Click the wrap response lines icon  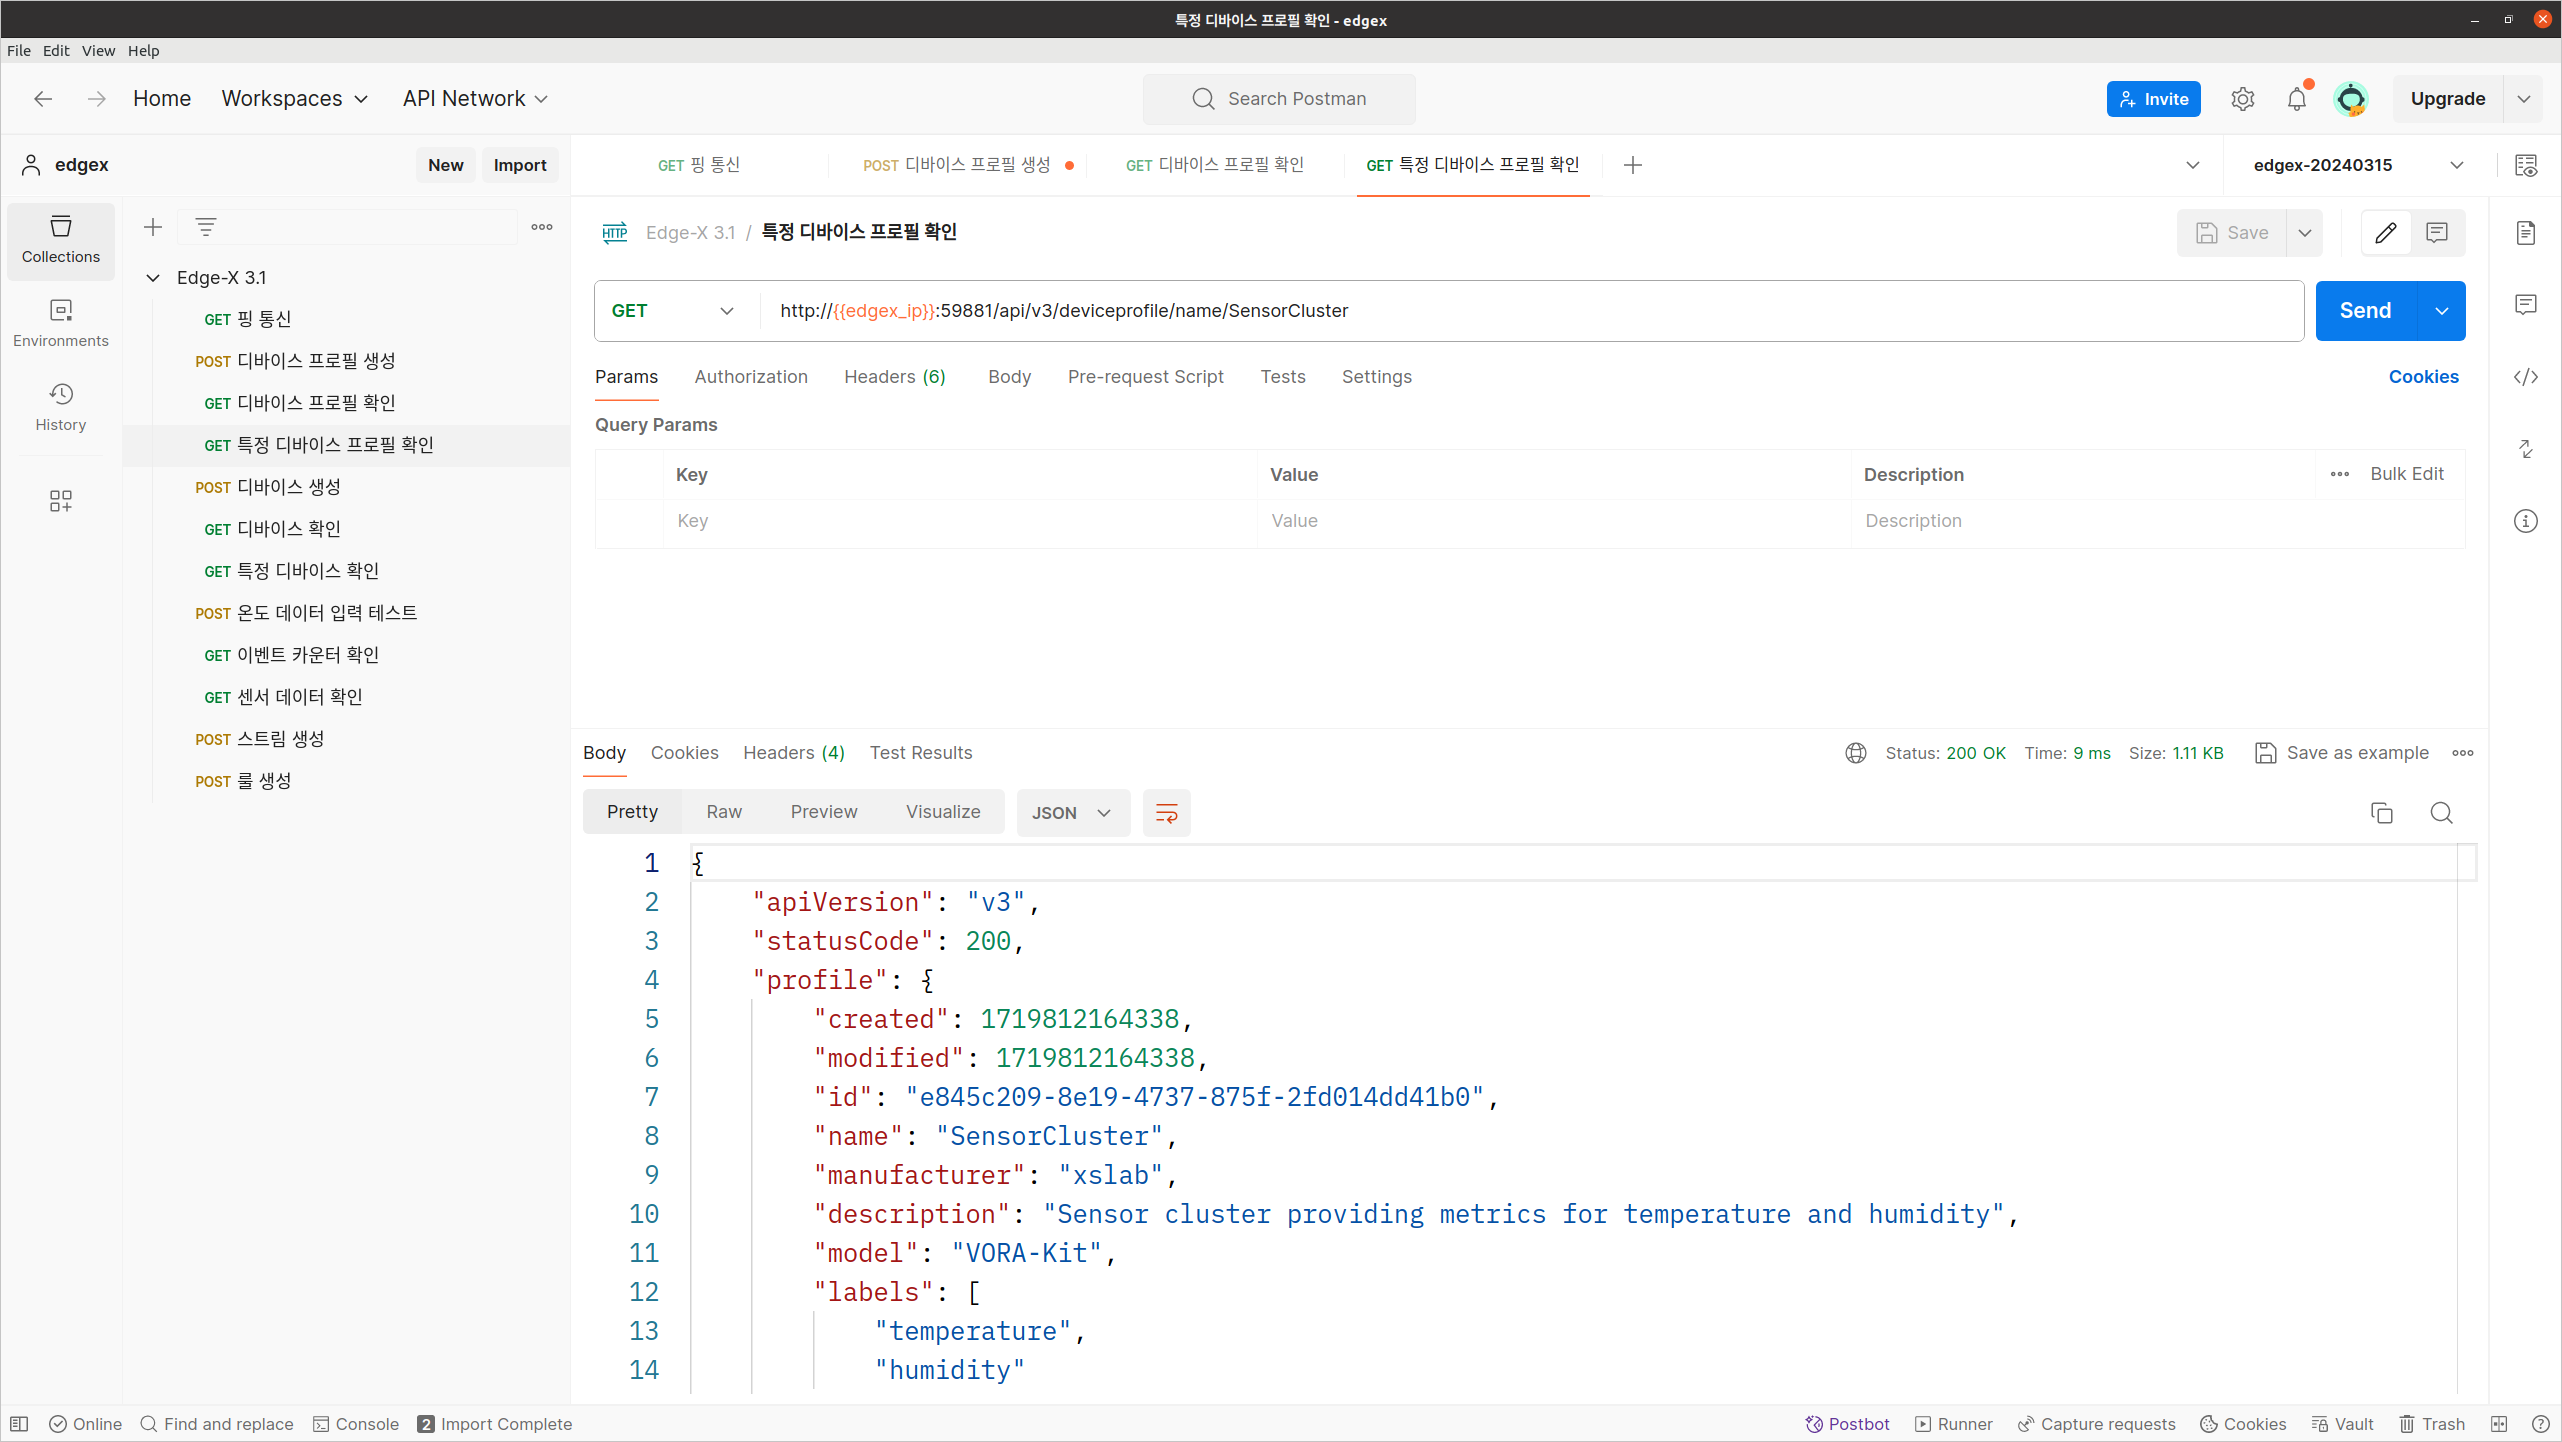coord(1167,812)
